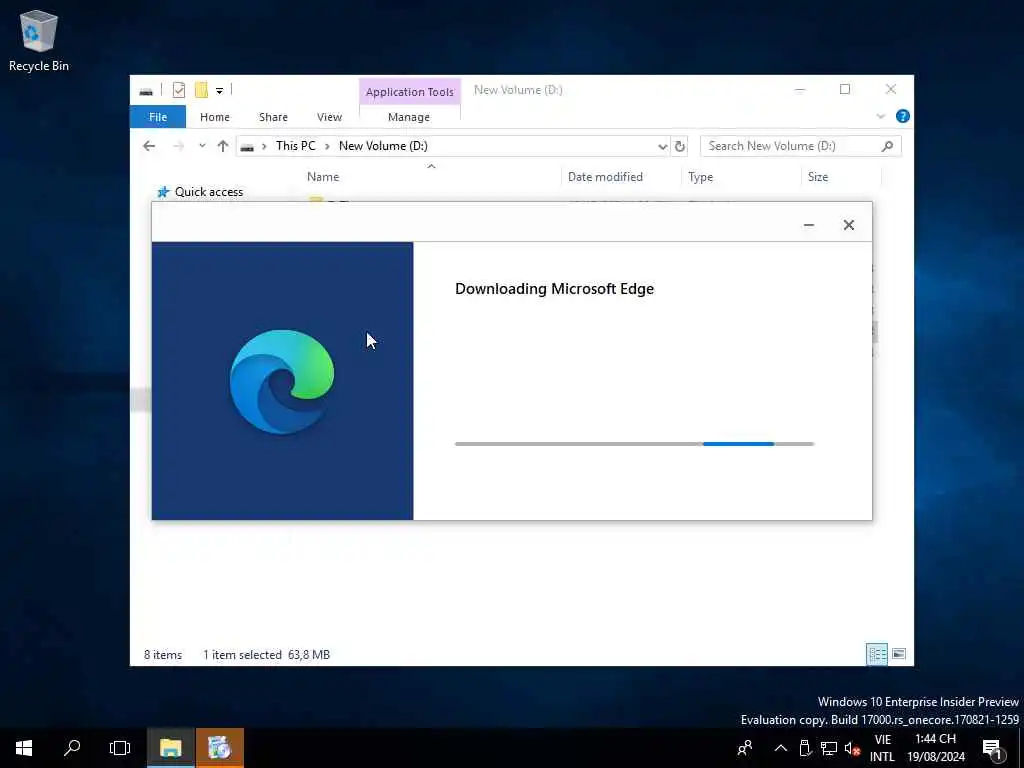Open the File ribbon tab
The image size is (1024, 768).
pos(158,117)
